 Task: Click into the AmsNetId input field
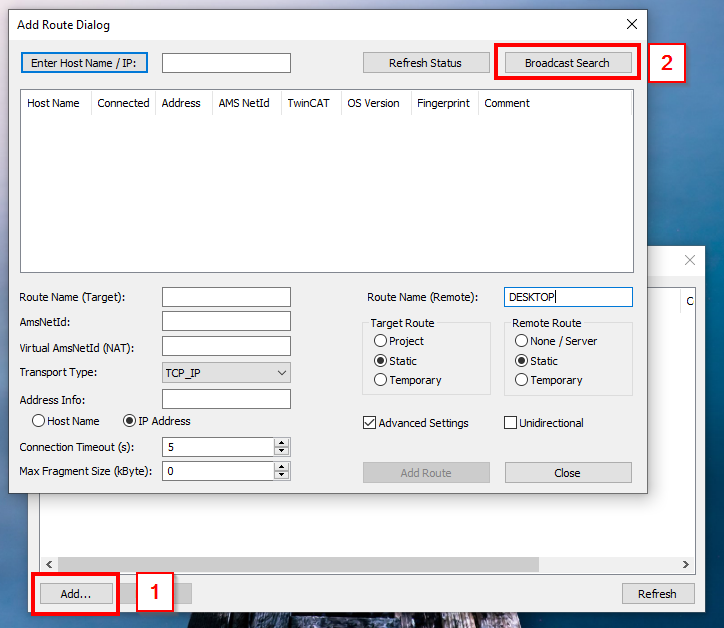point(226,321)
